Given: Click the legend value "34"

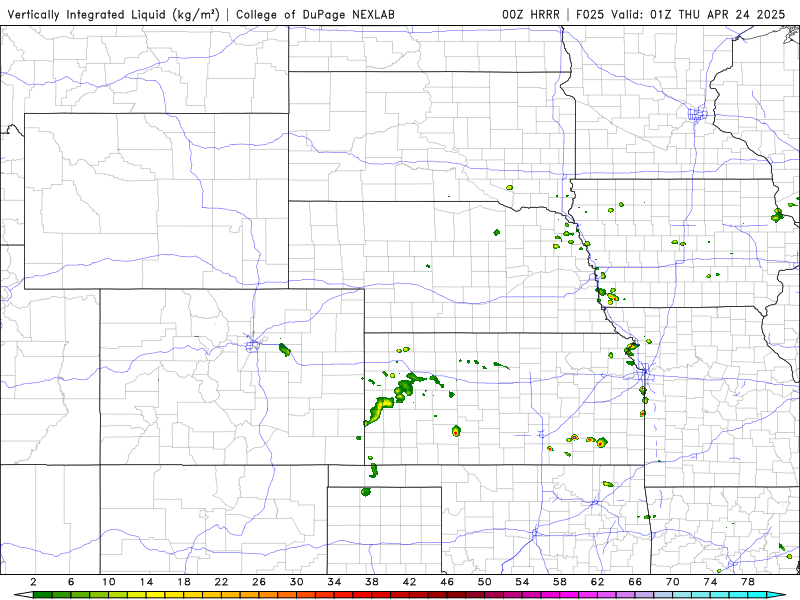Looking at the screenshot, I should 334,582.
